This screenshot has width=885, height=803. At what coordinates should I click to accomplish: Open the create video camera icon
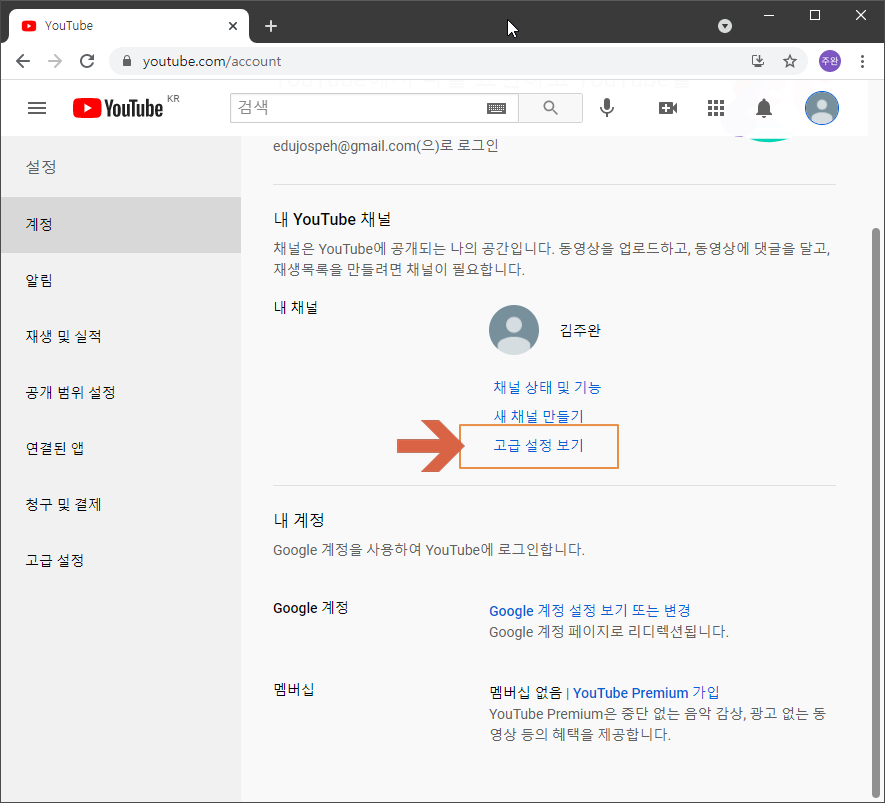(x=668, y=108)
